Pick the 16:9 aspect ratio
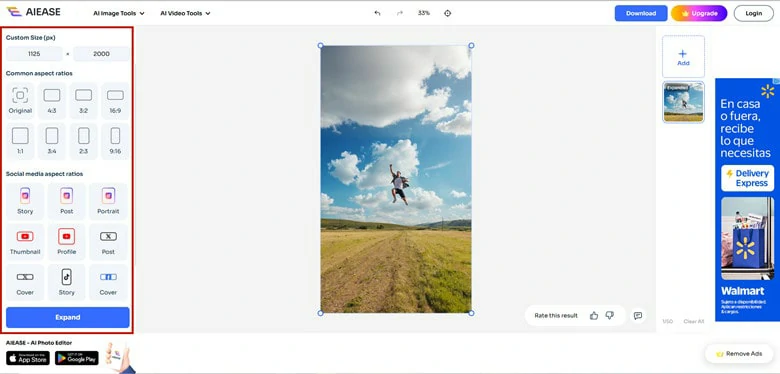Screen dimensions: 780x374 115,101
